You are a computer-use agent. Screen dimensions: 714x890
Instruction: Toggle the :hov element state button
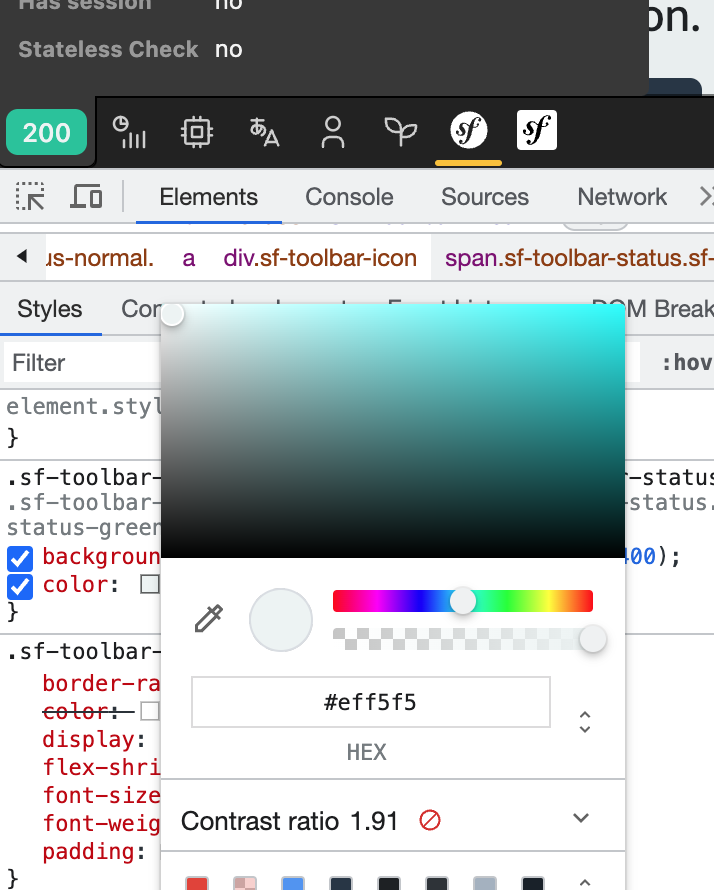[687, 363]
